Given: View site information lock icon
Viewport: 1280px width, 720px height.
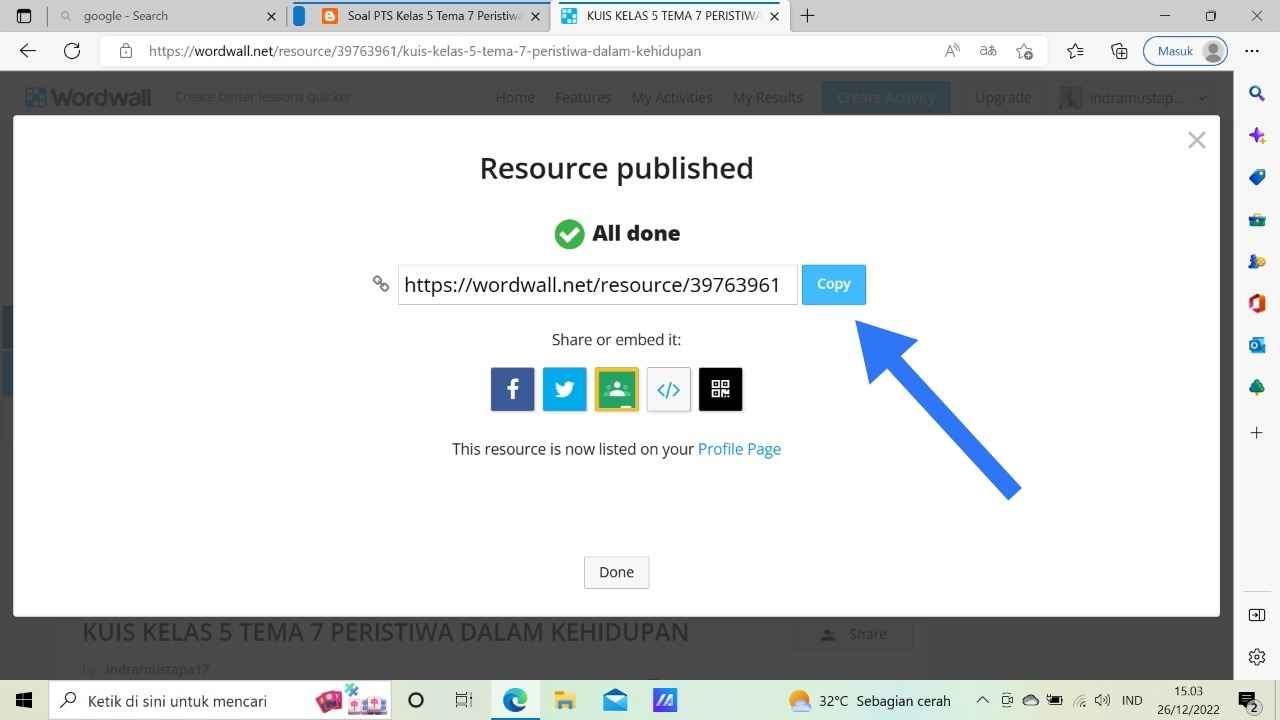Looking at the screenshot, I should point(125,51).
